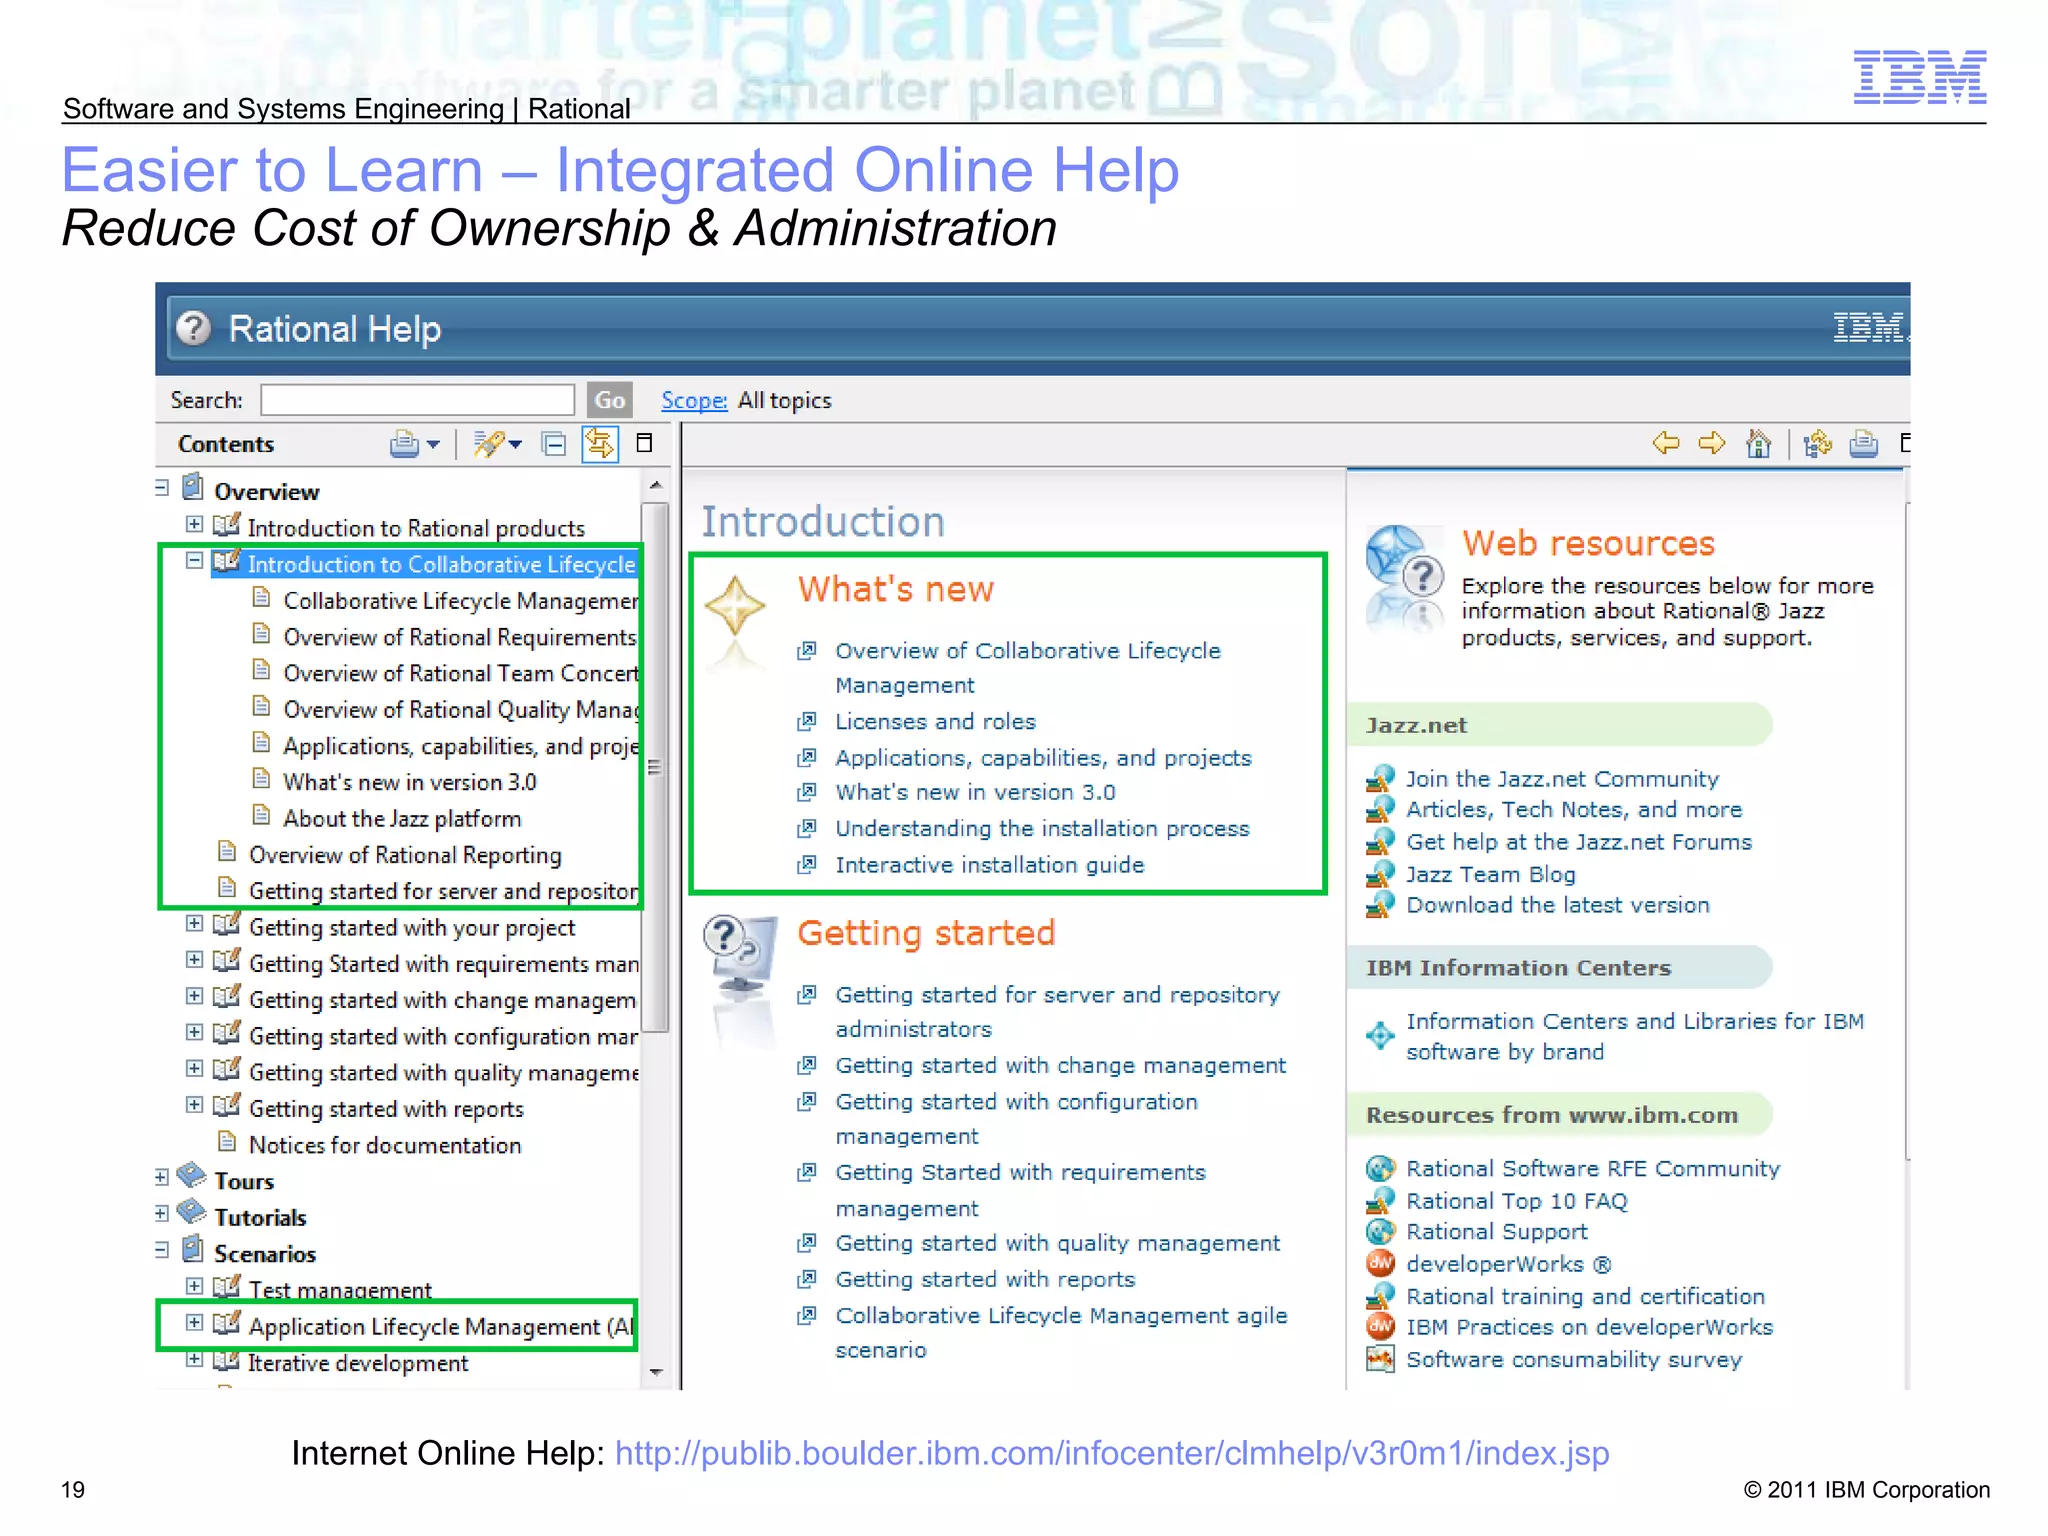Open Jazz Team Blog link
2048x1536 pixels.
click(x=1490, y=874)
